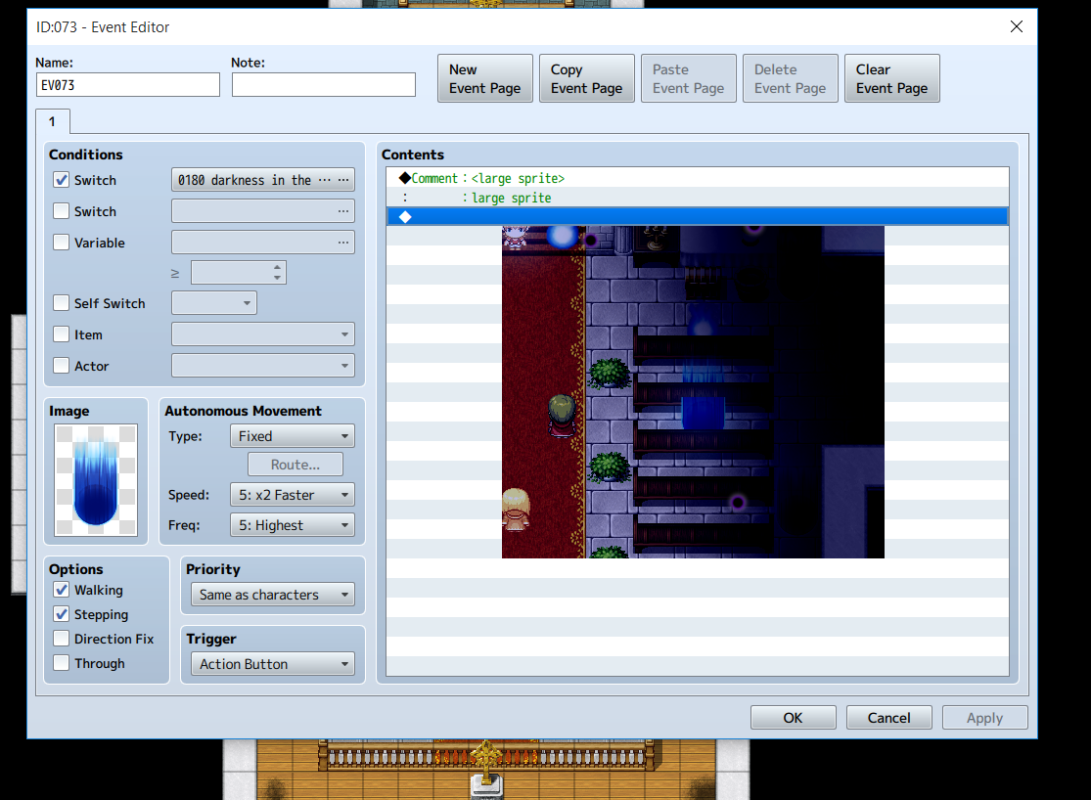Click the blue flame event image thumbnail
Image resolution: width=1091 pixels, height=800 pixels.
[x=96, y=480]
